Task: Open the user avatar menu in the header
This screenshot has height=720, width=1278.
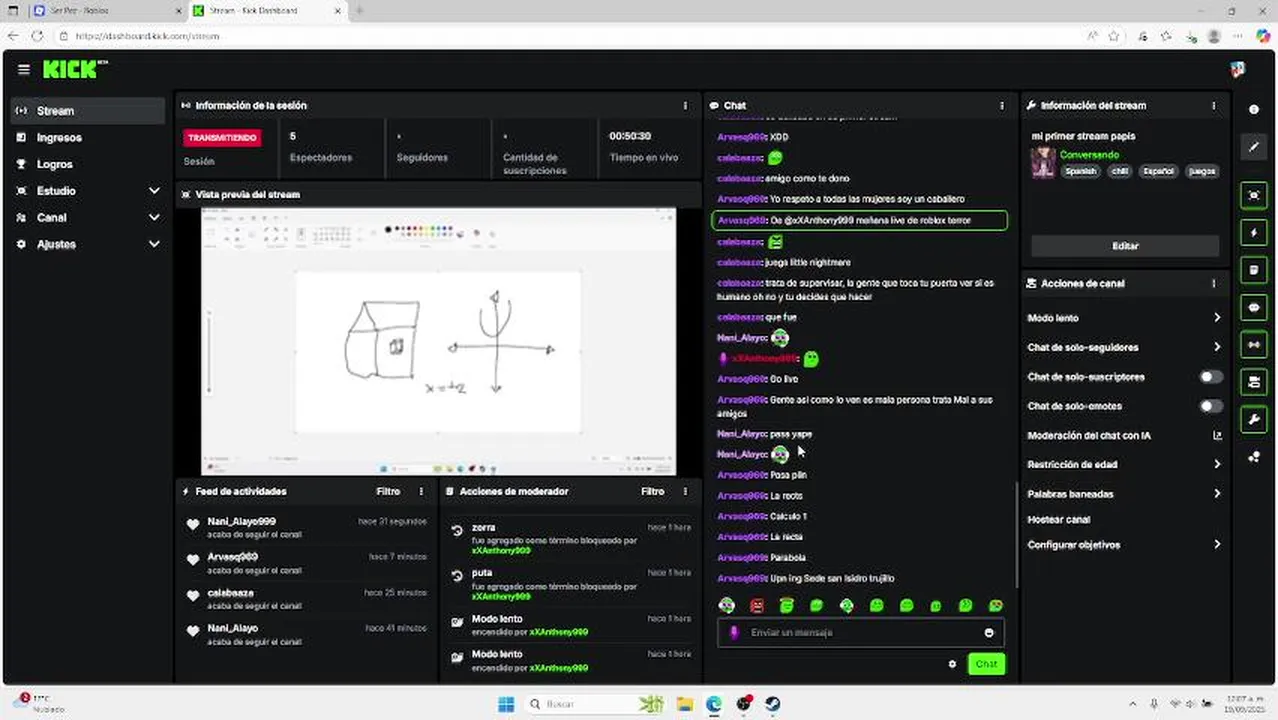Action: pos(1237,70)
